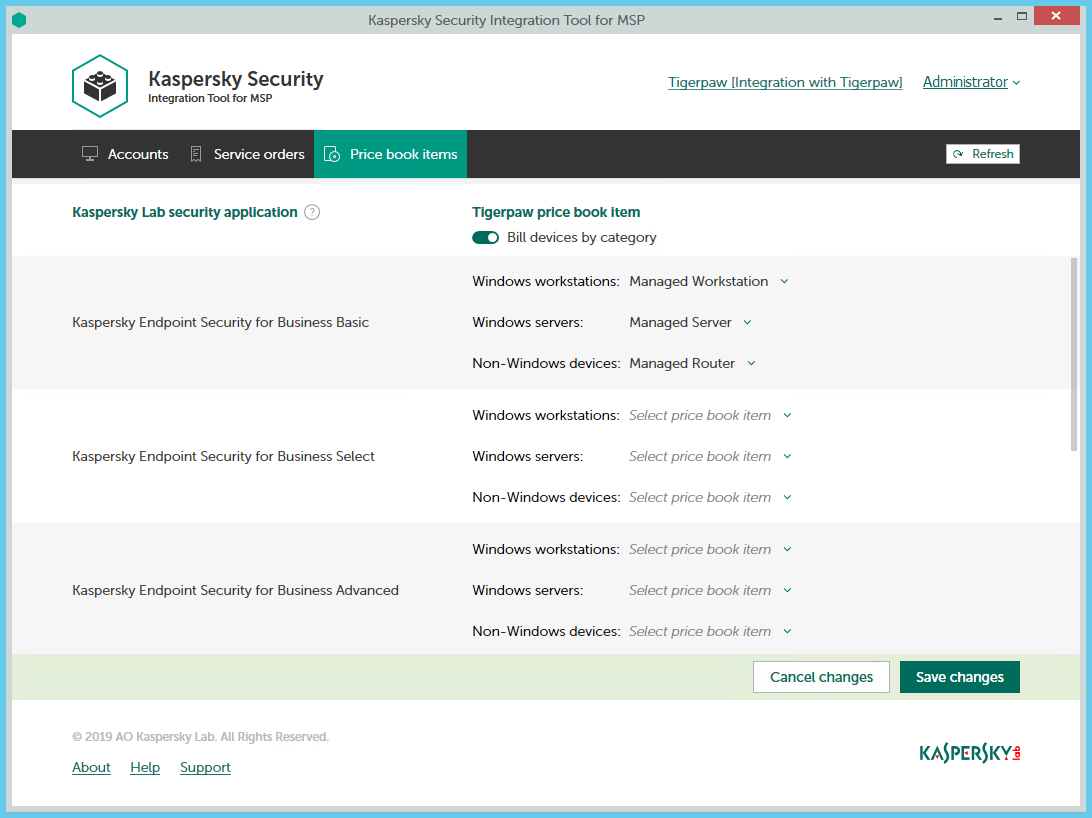The height and width of the screenshot is (818, 1092).
Task: Toggle the Bill devices by category switch
Action: coord(486,238)
